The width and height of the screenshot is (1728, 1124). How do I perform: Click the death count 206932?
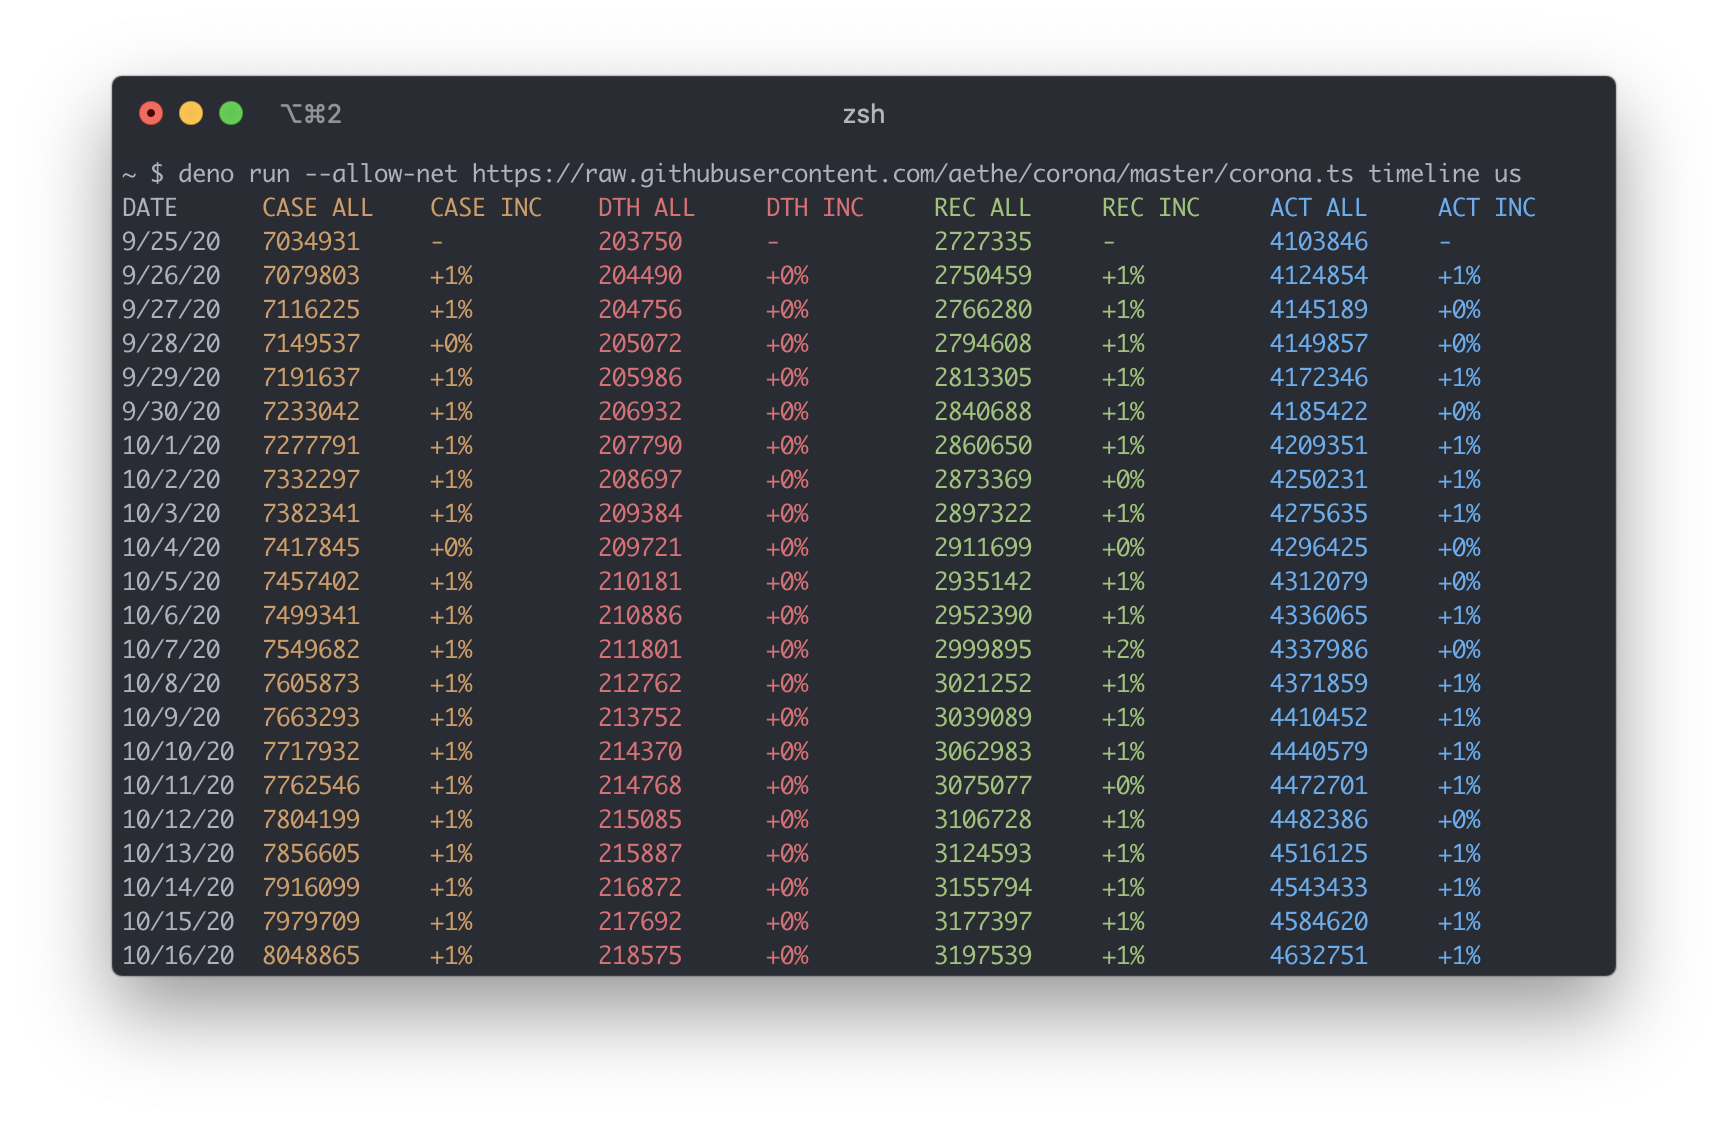pos(640,412)
